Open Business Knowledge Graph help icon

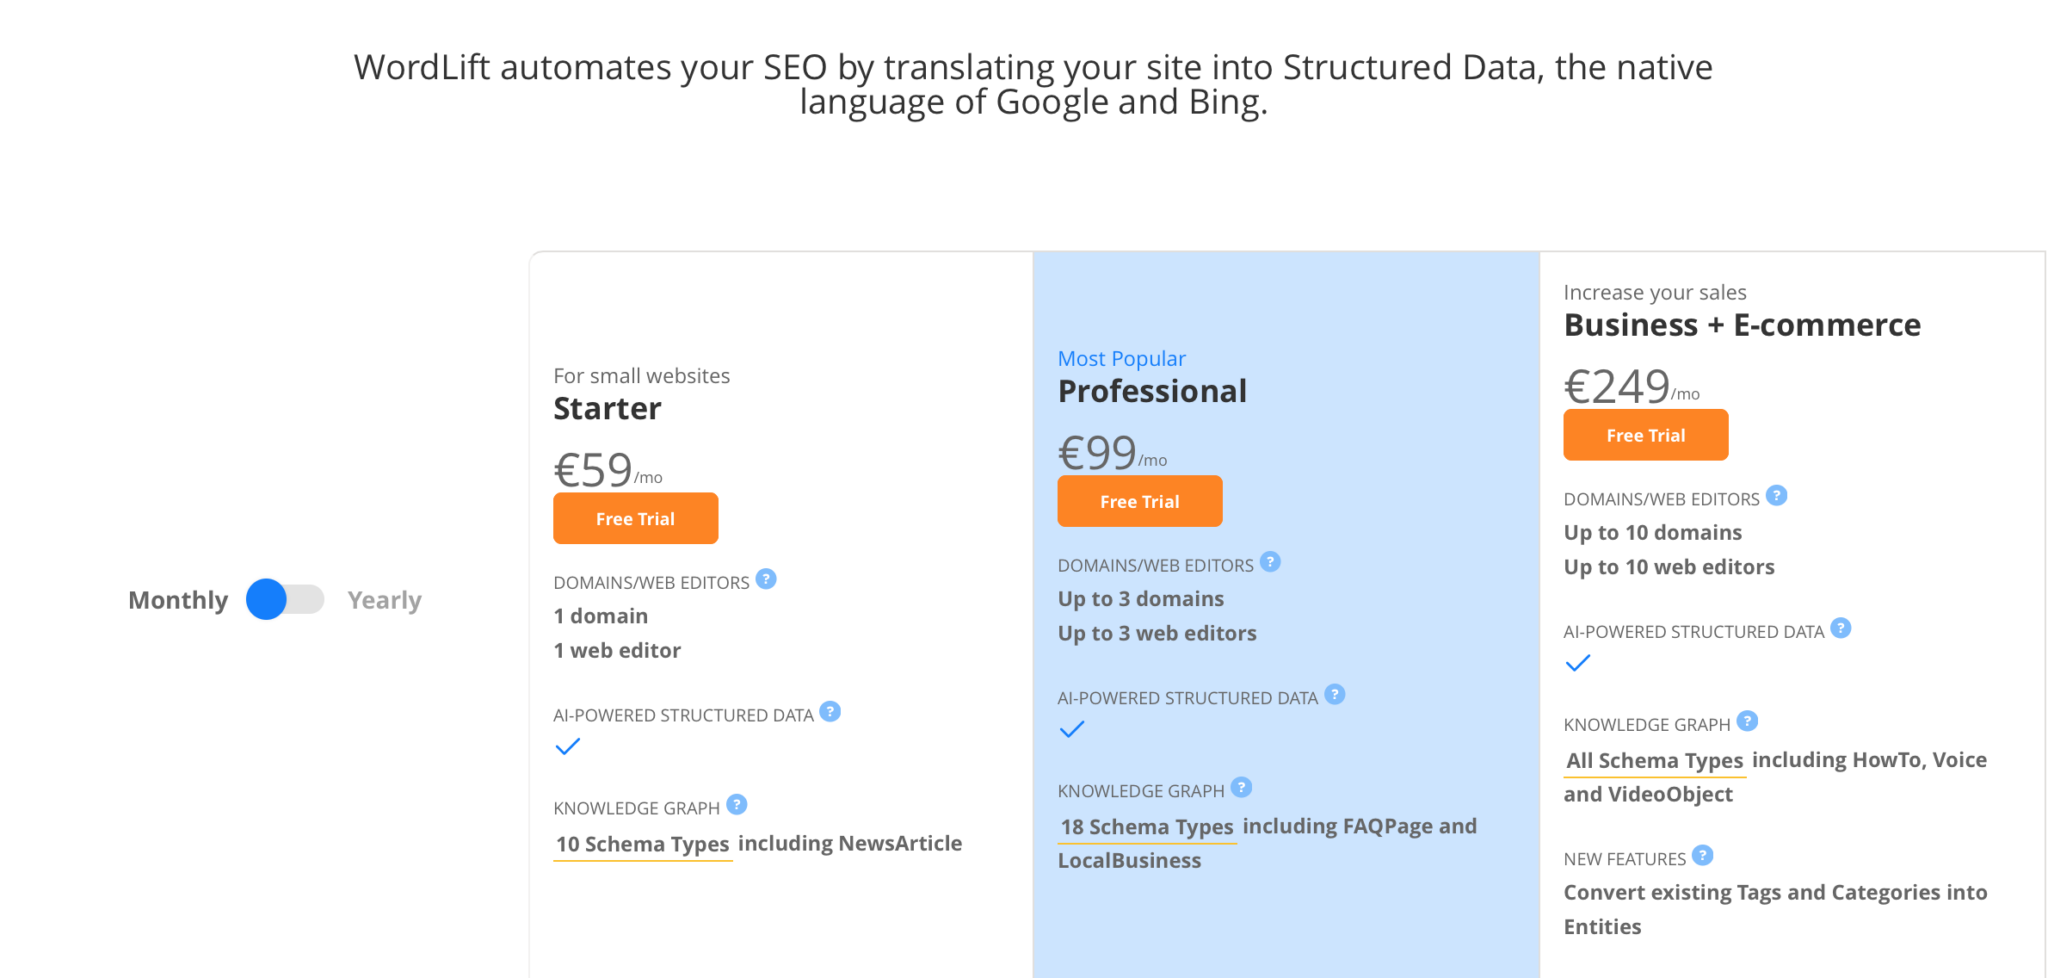[x=1748, y=721]
